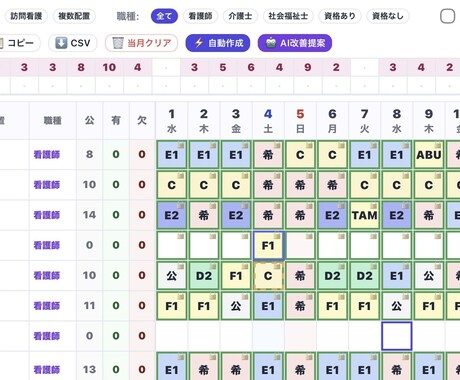Viewport: 460px width, 380px height.
Task: Select day 1 水 column header
Action: click(172, 121)
